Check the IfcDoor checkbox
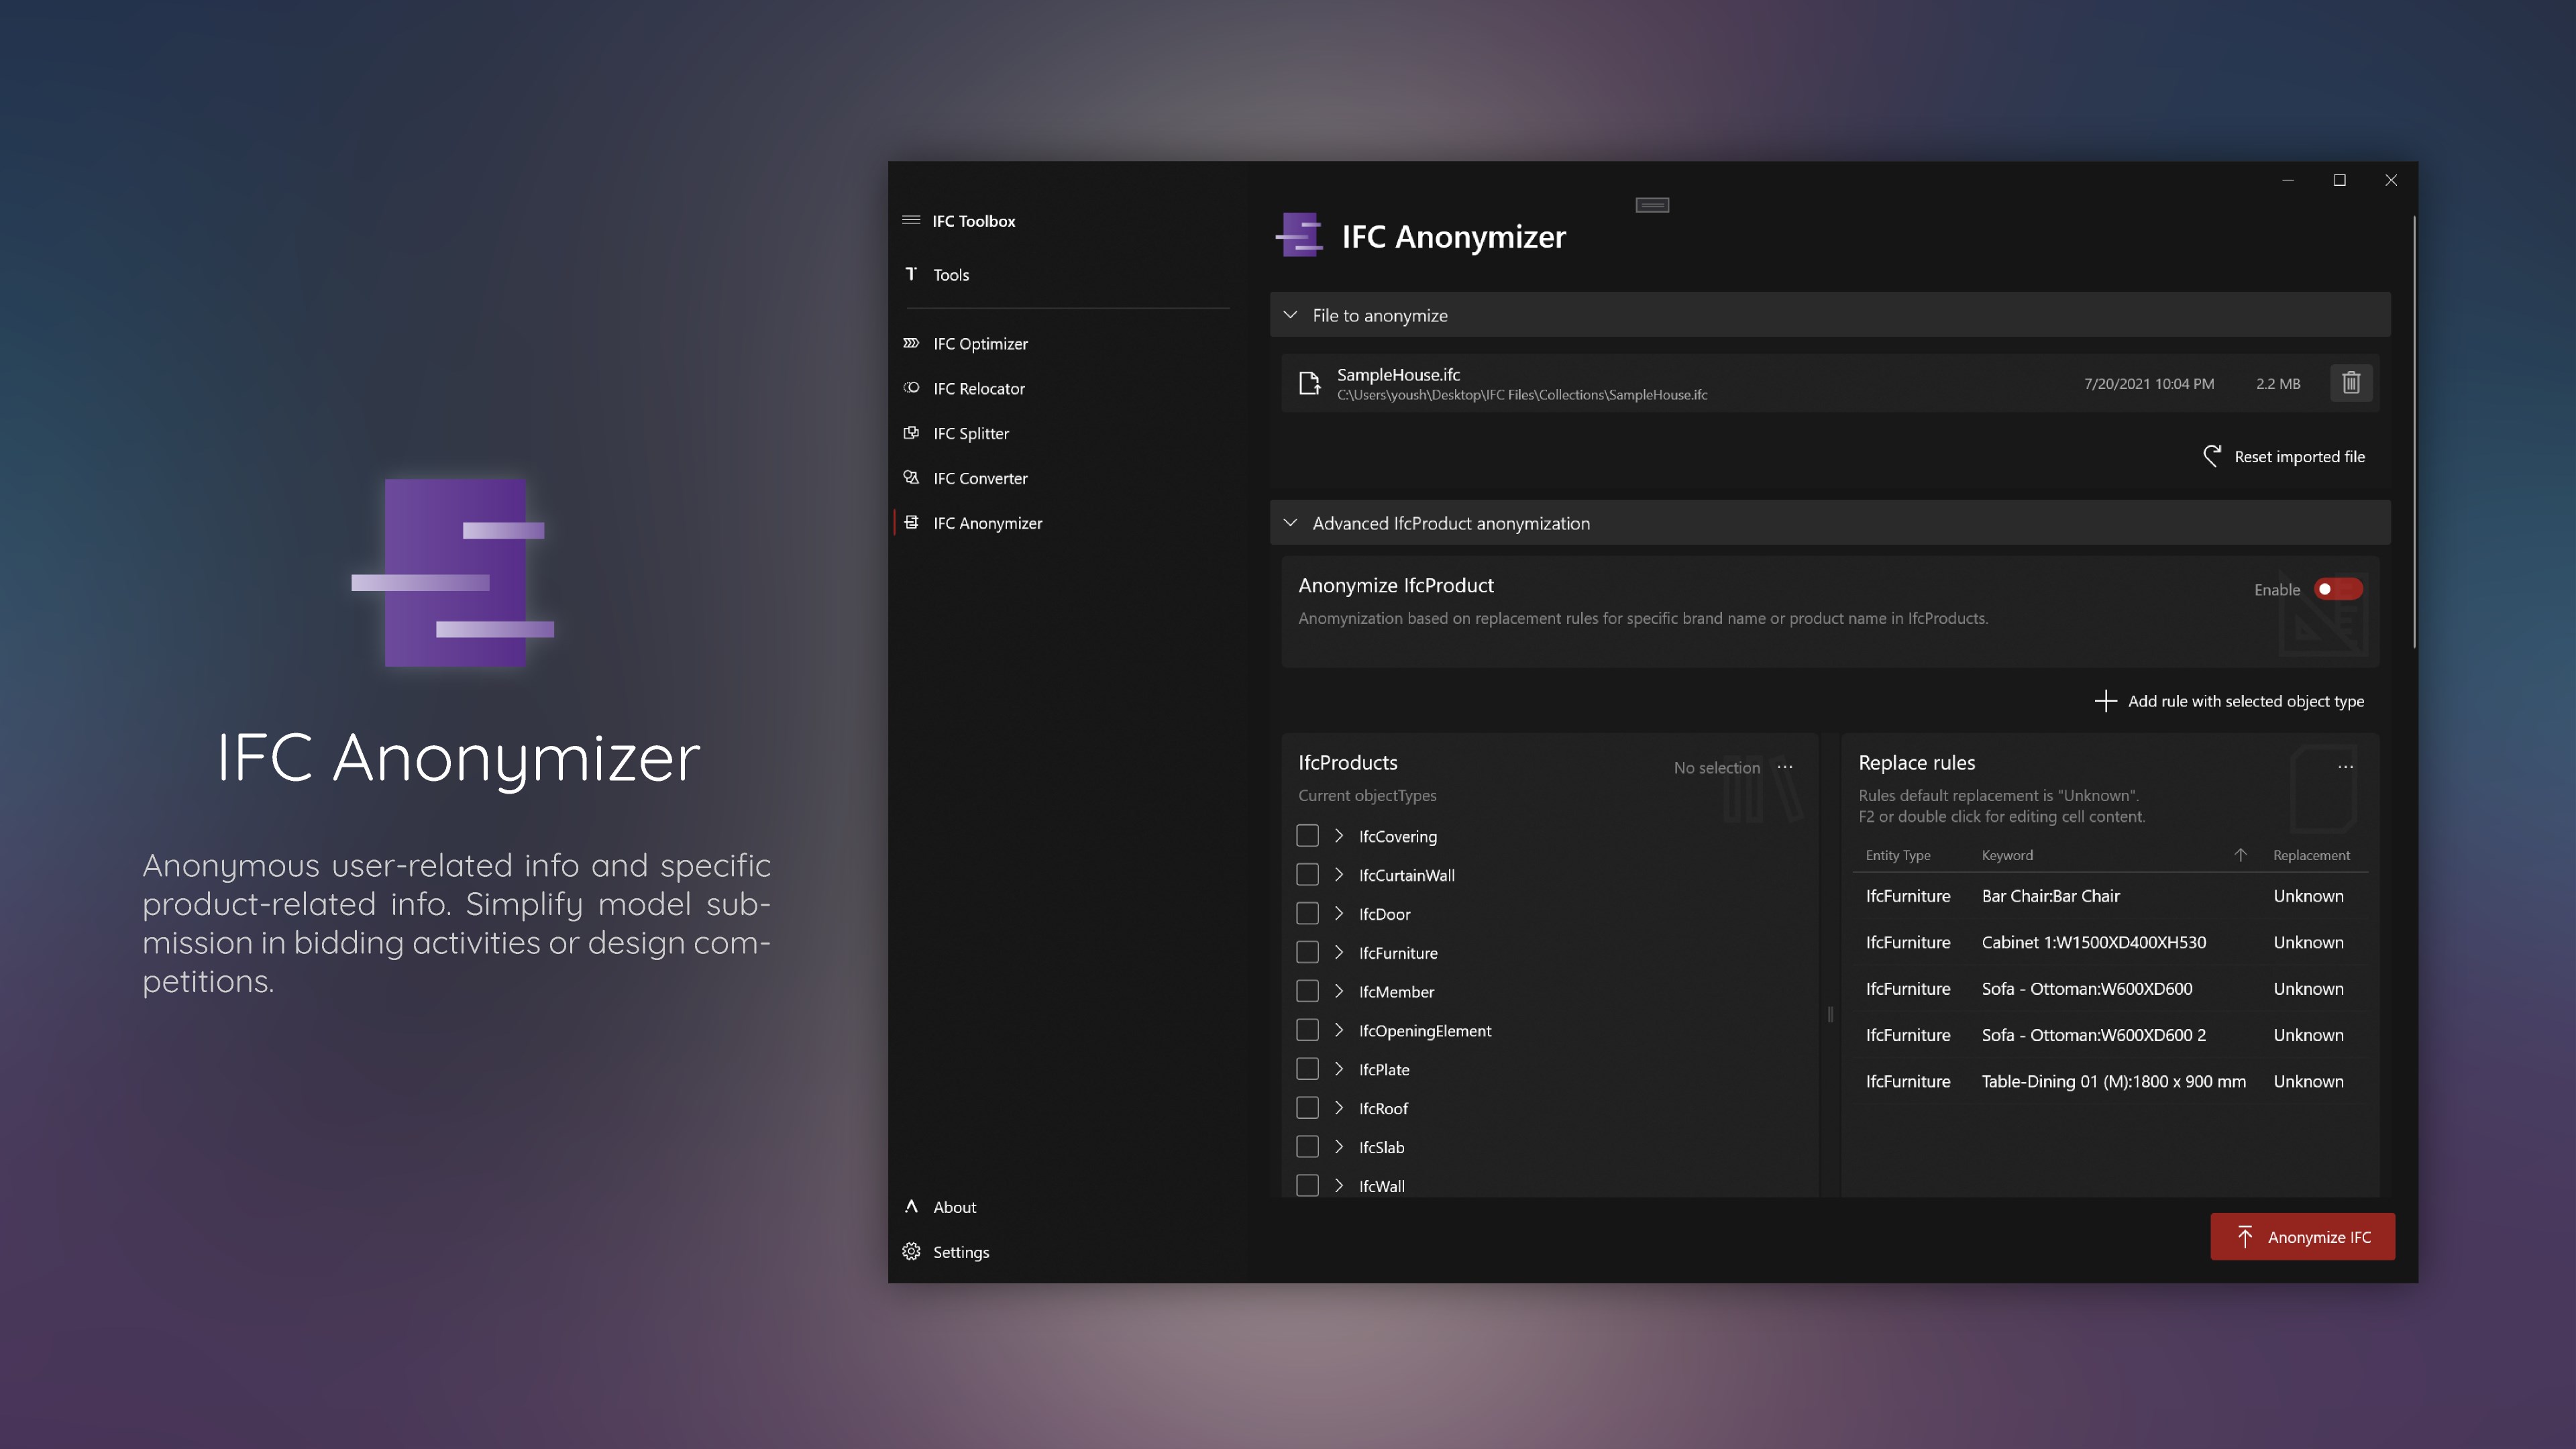Image resolution: width=2576 pixels, height=1449 pixels. 1307,913
